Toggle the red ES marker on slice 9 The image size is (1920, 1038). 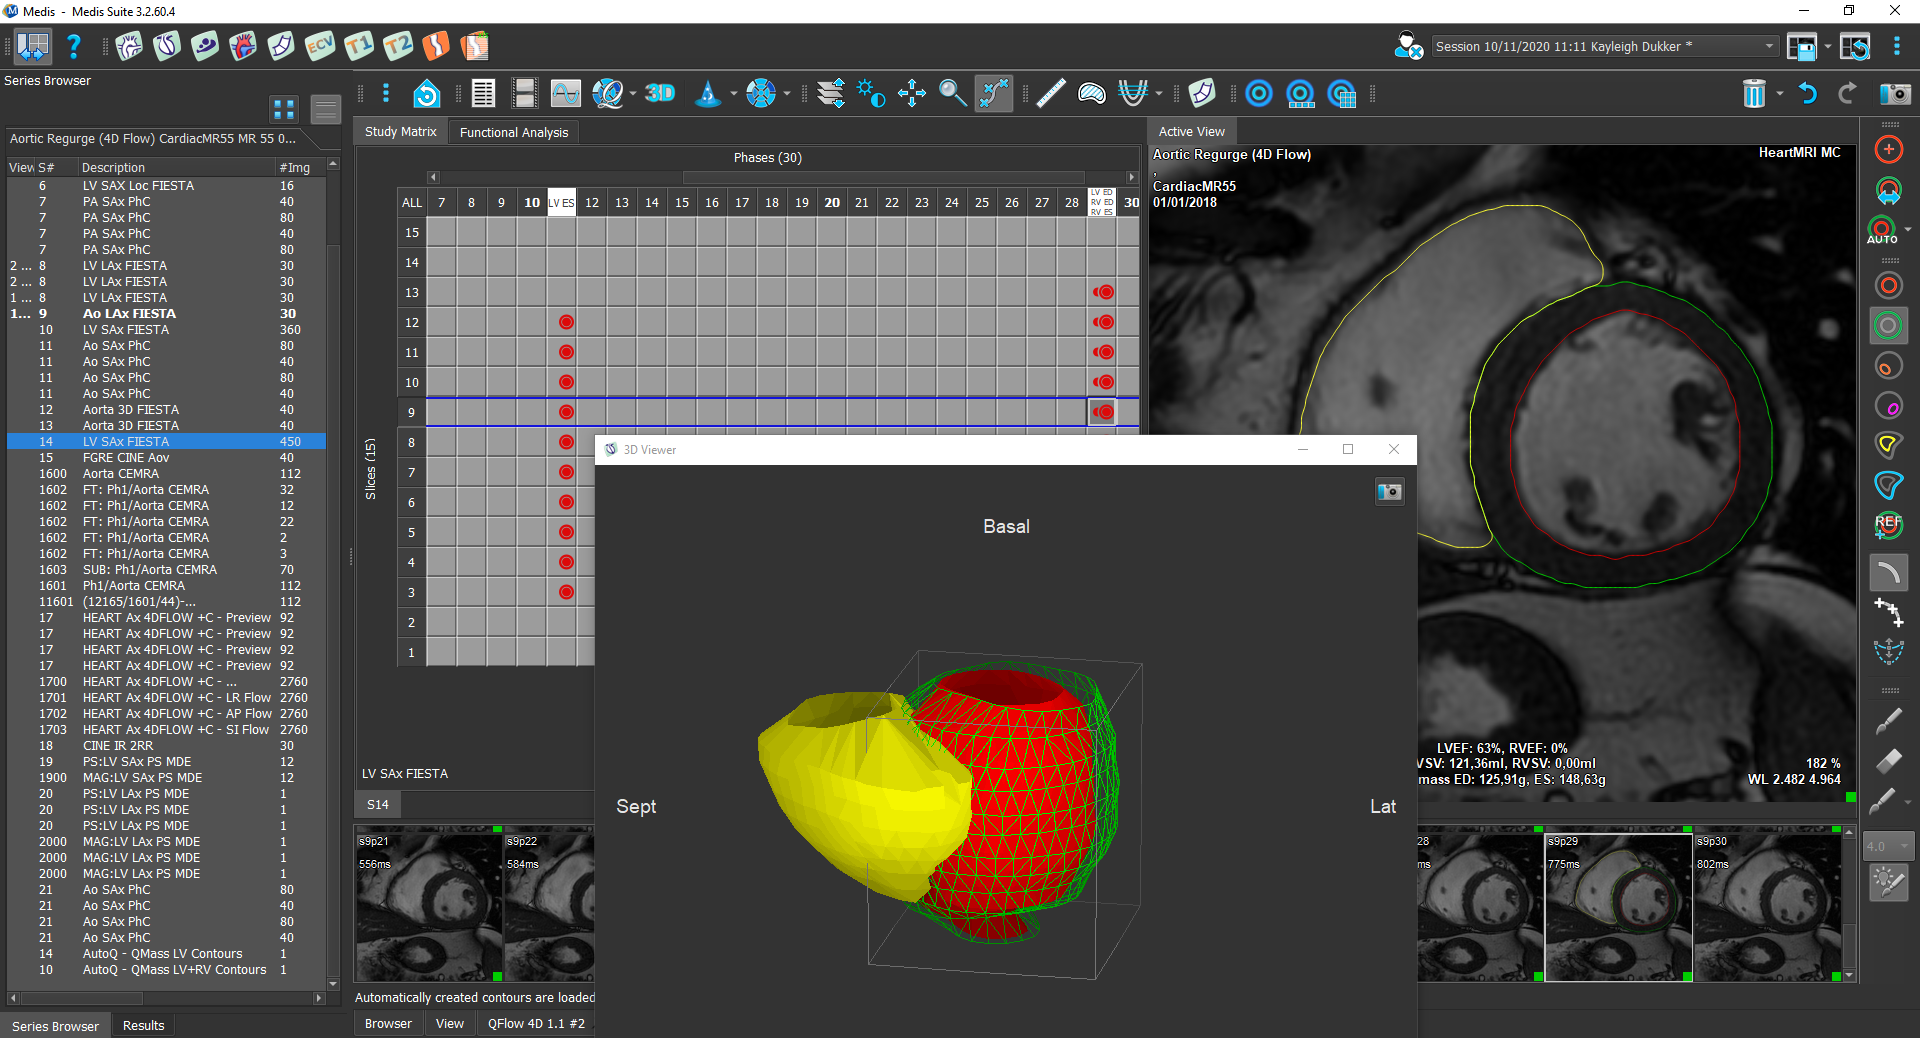(x=1104, y=412)
